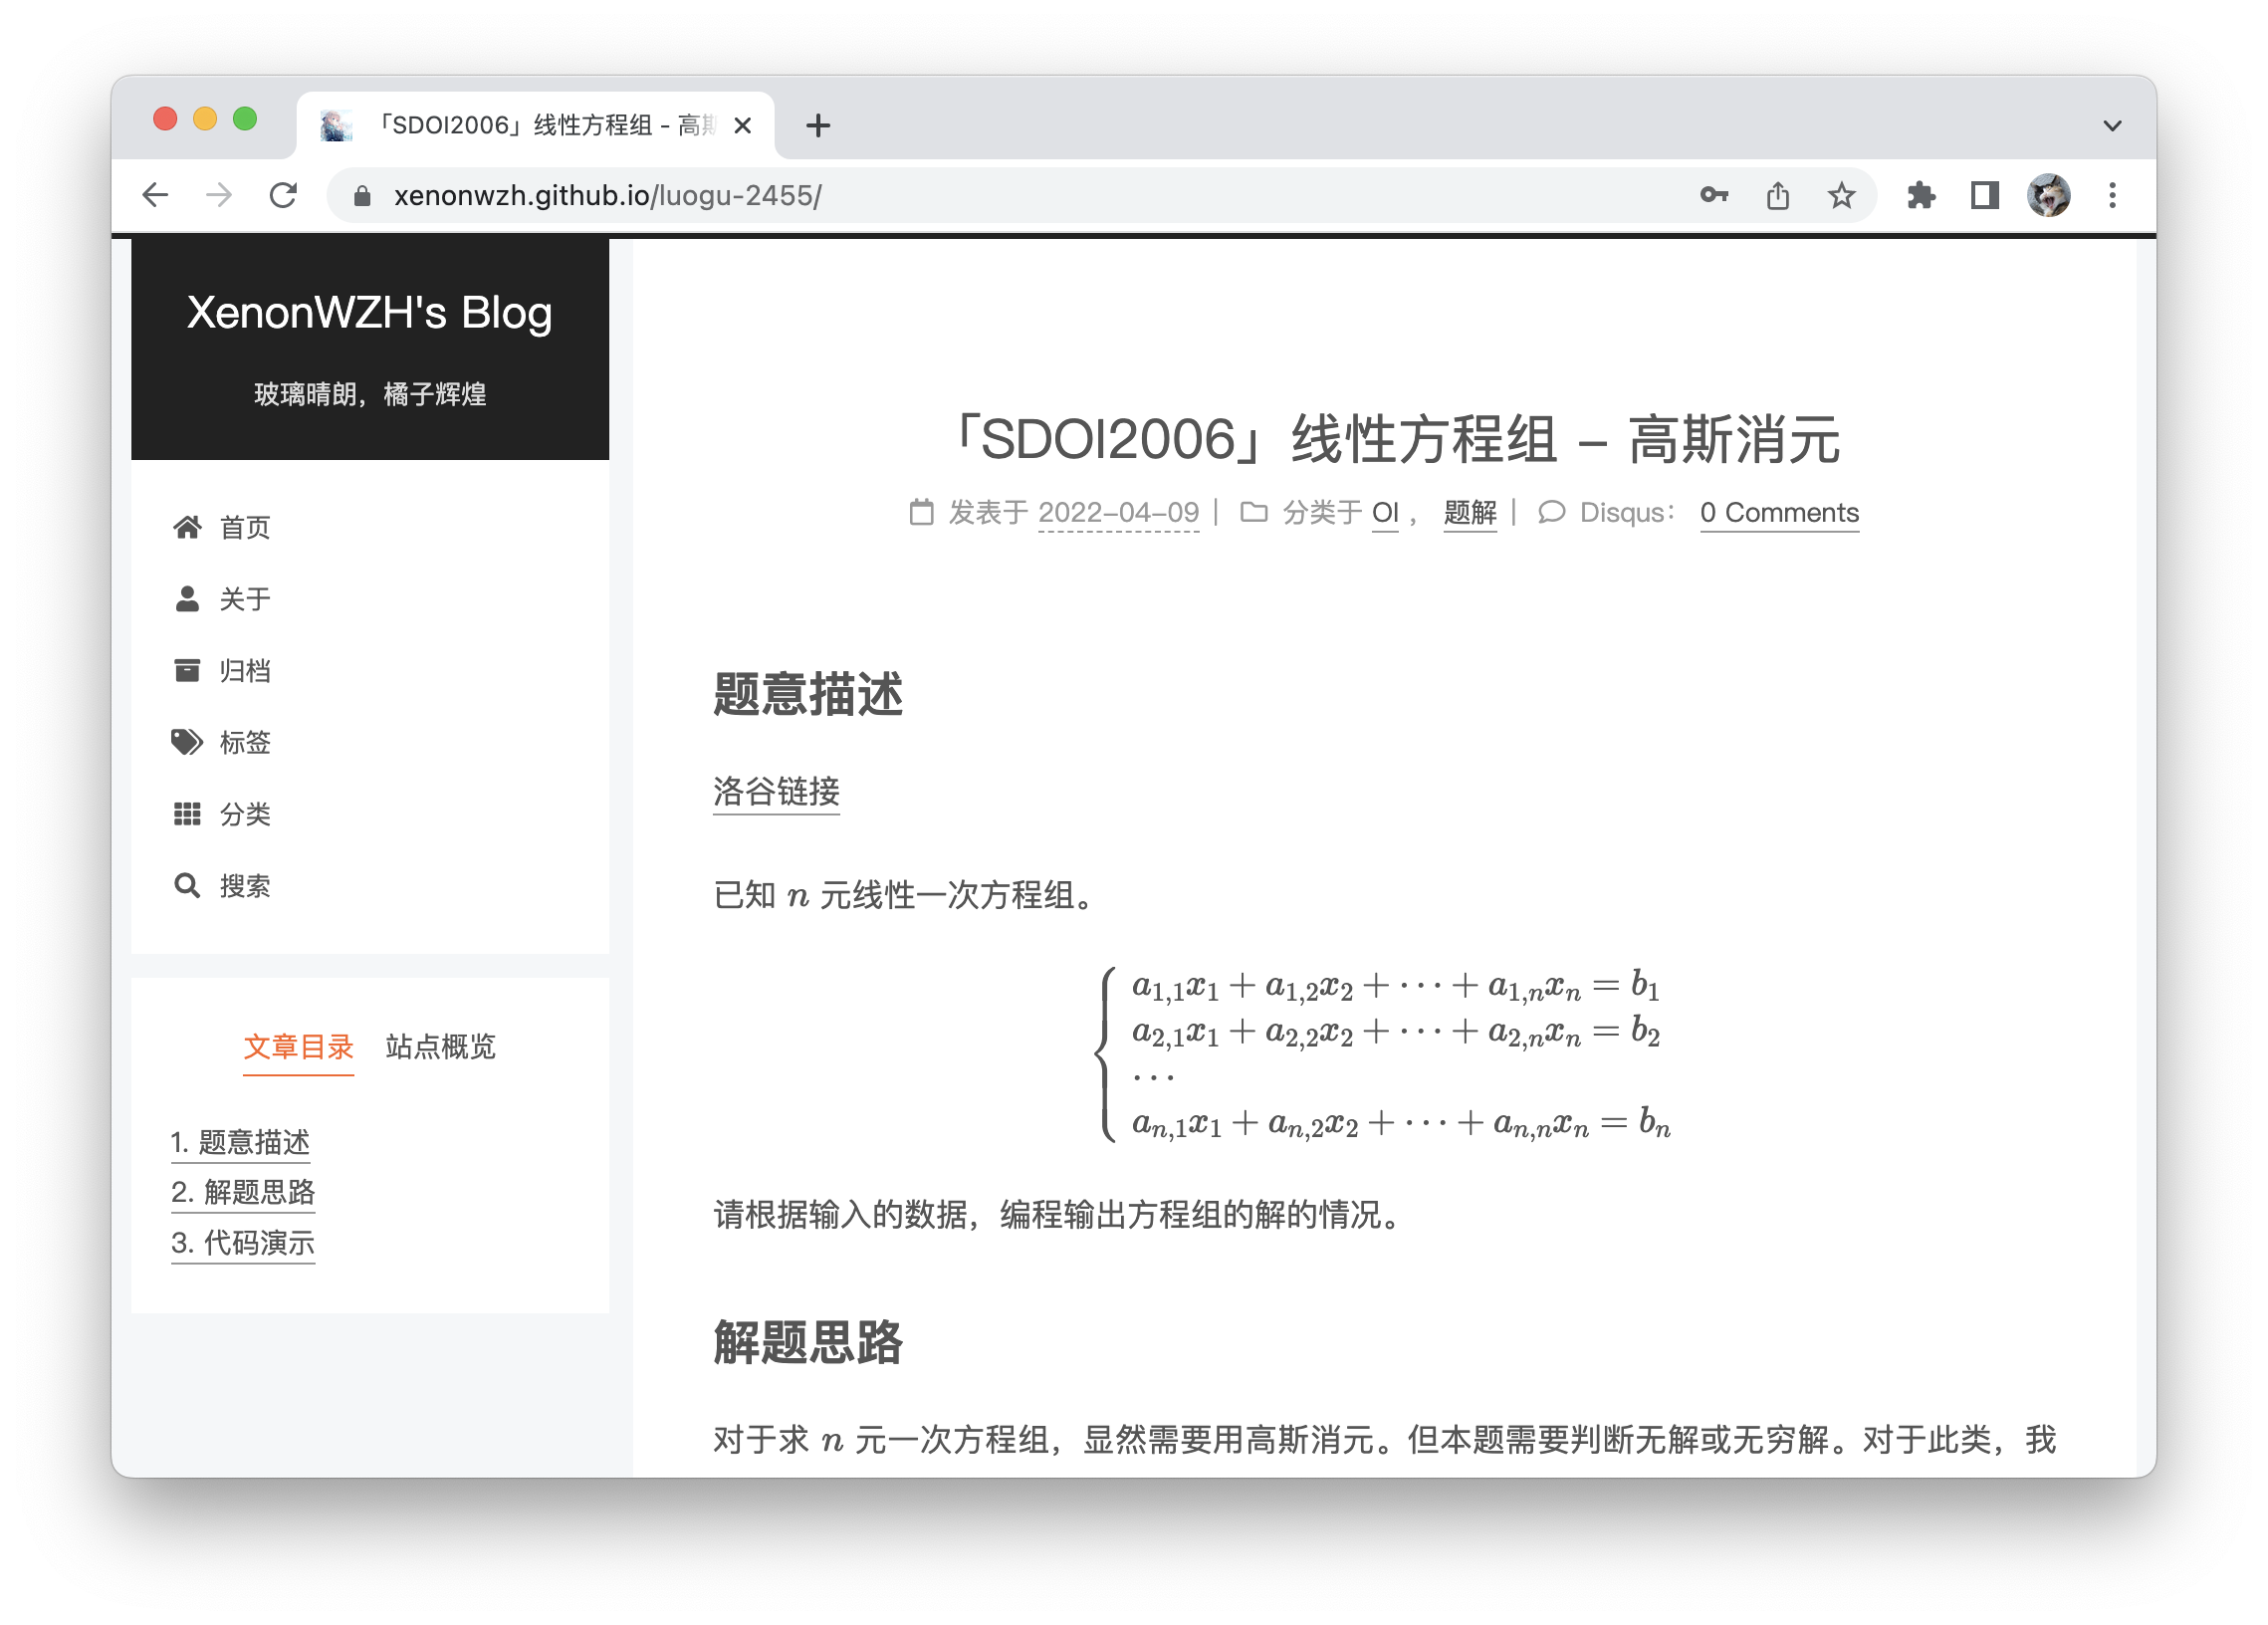Open the 关于 about page via person icon
The width and height of the screenshot is (2268, 1625).
pos(187,599)
